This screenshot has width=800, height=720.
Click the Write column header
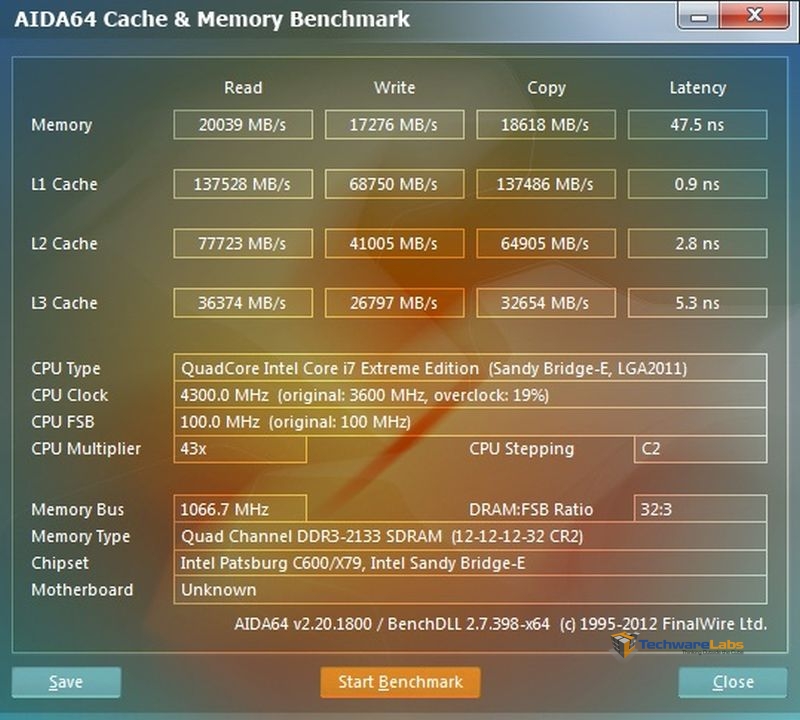coord(394,87)
